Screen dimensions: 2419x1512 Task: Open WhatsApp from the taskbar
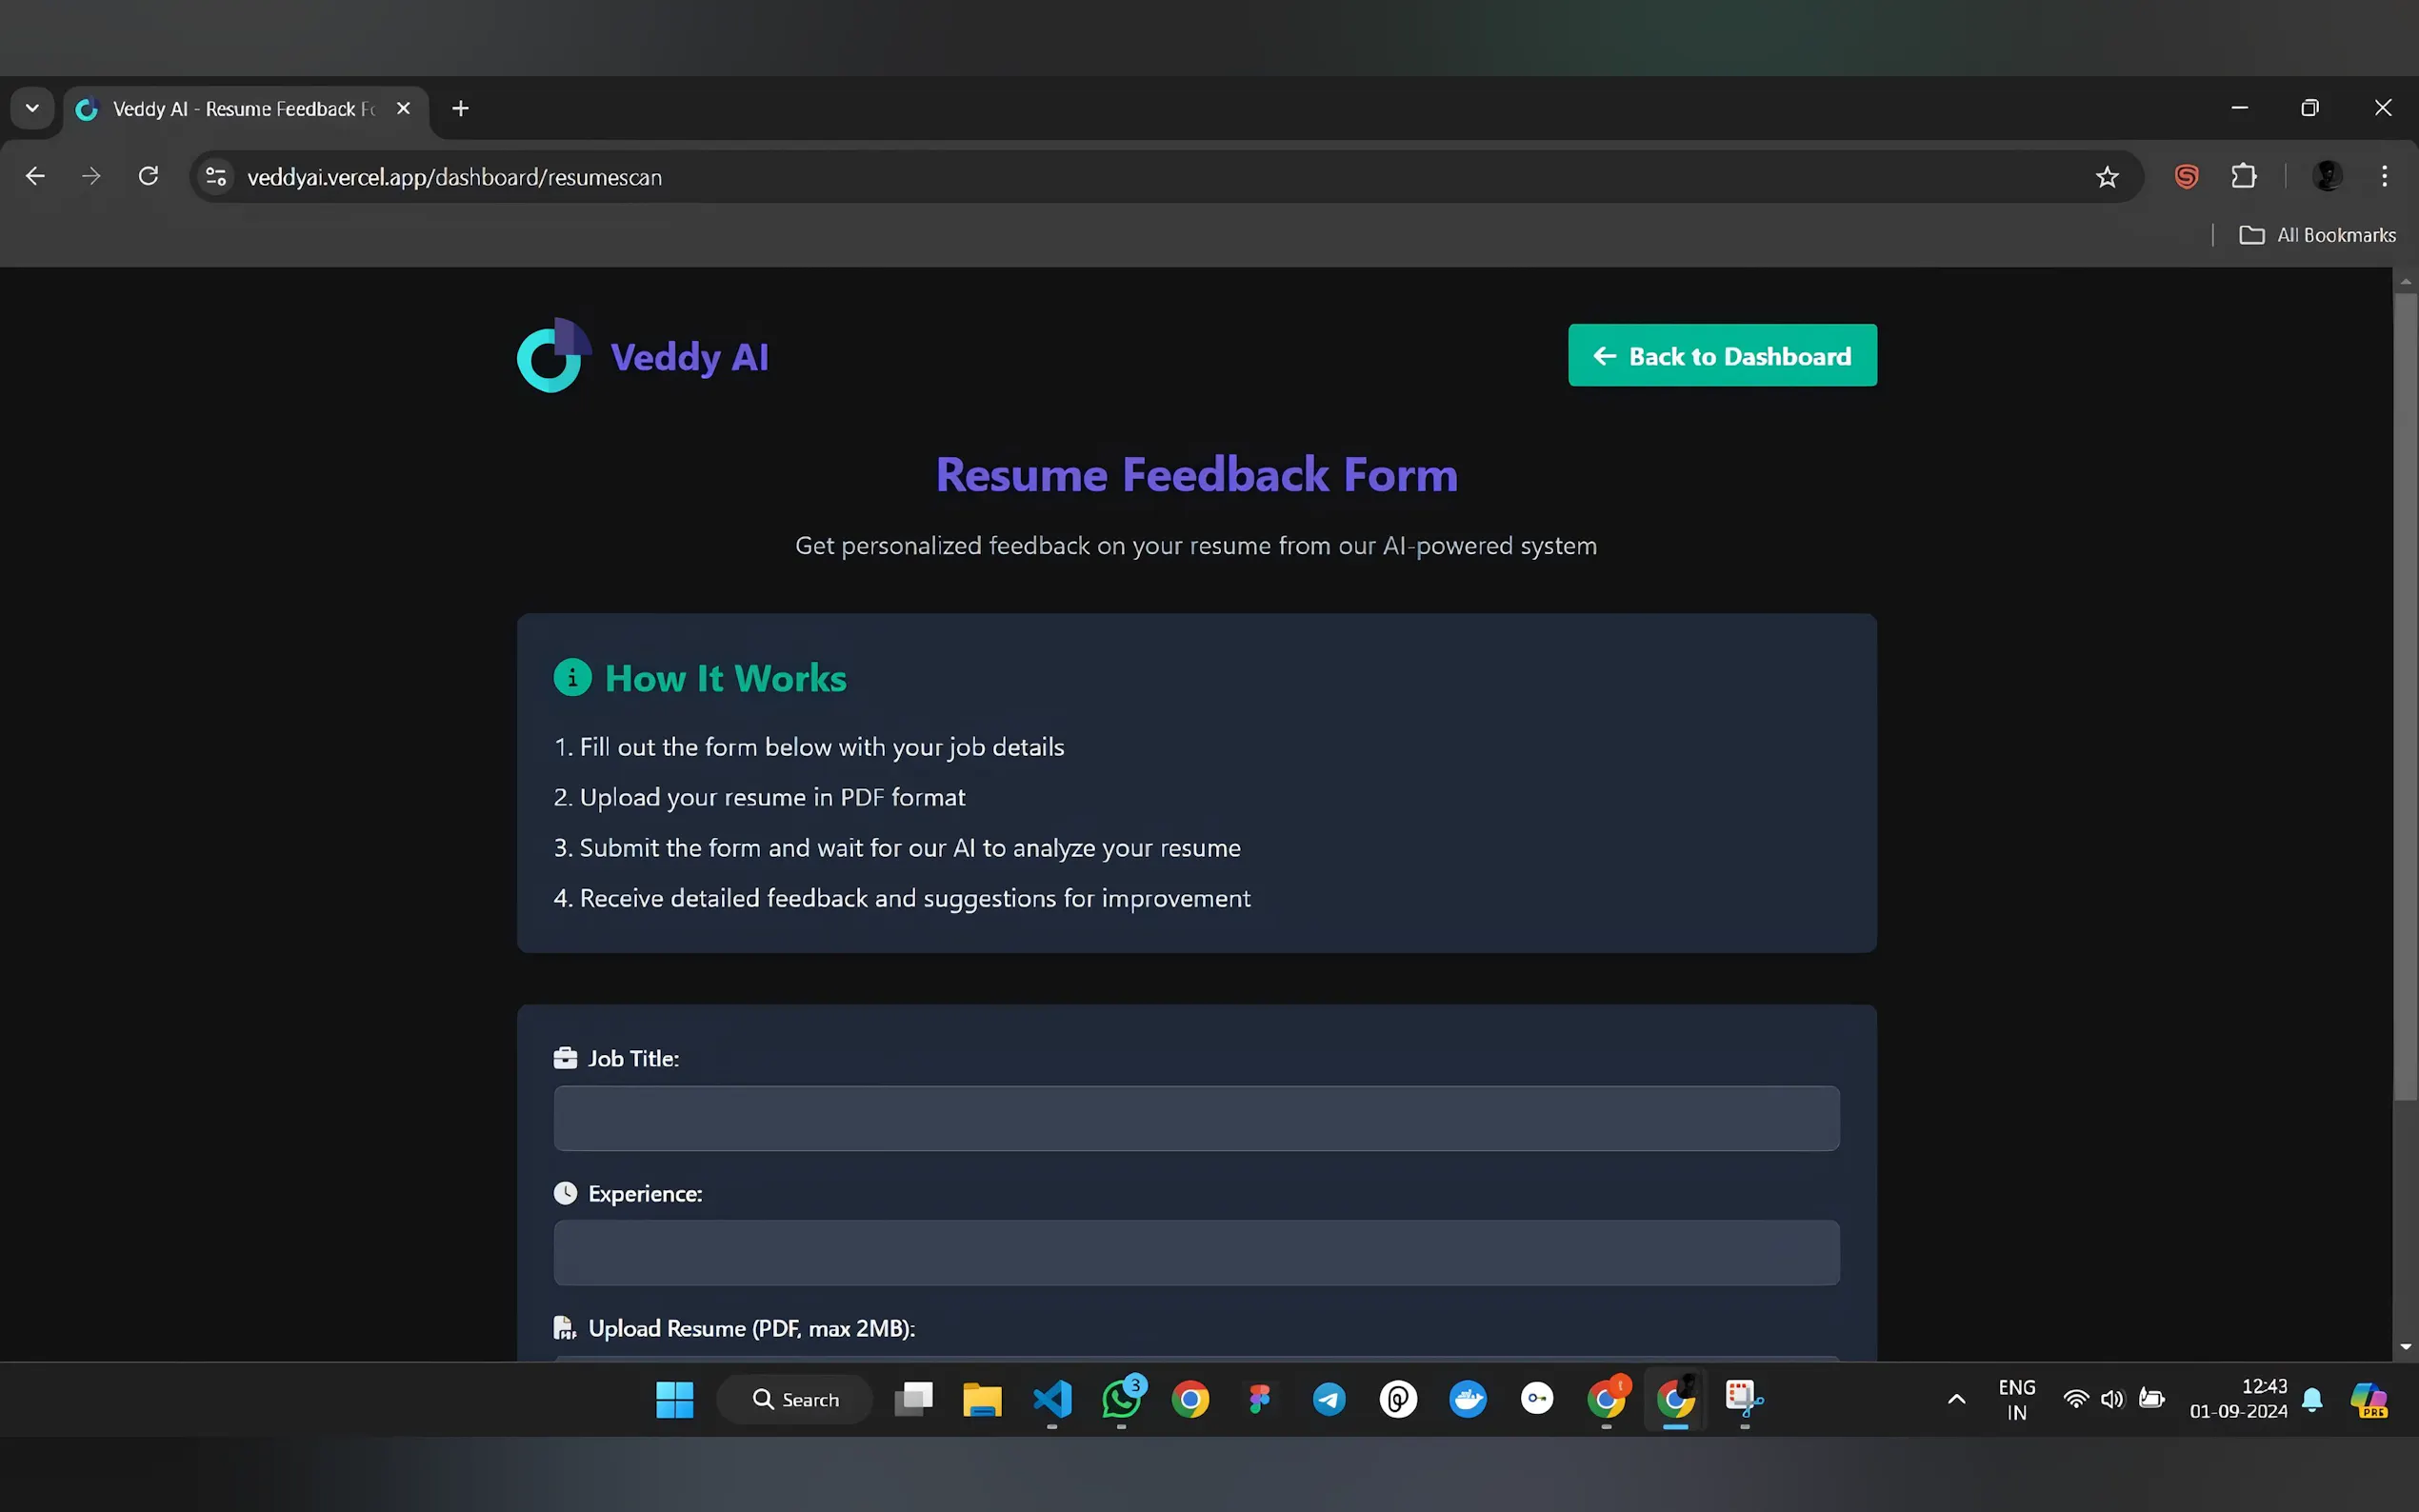coord(1121,1399)
